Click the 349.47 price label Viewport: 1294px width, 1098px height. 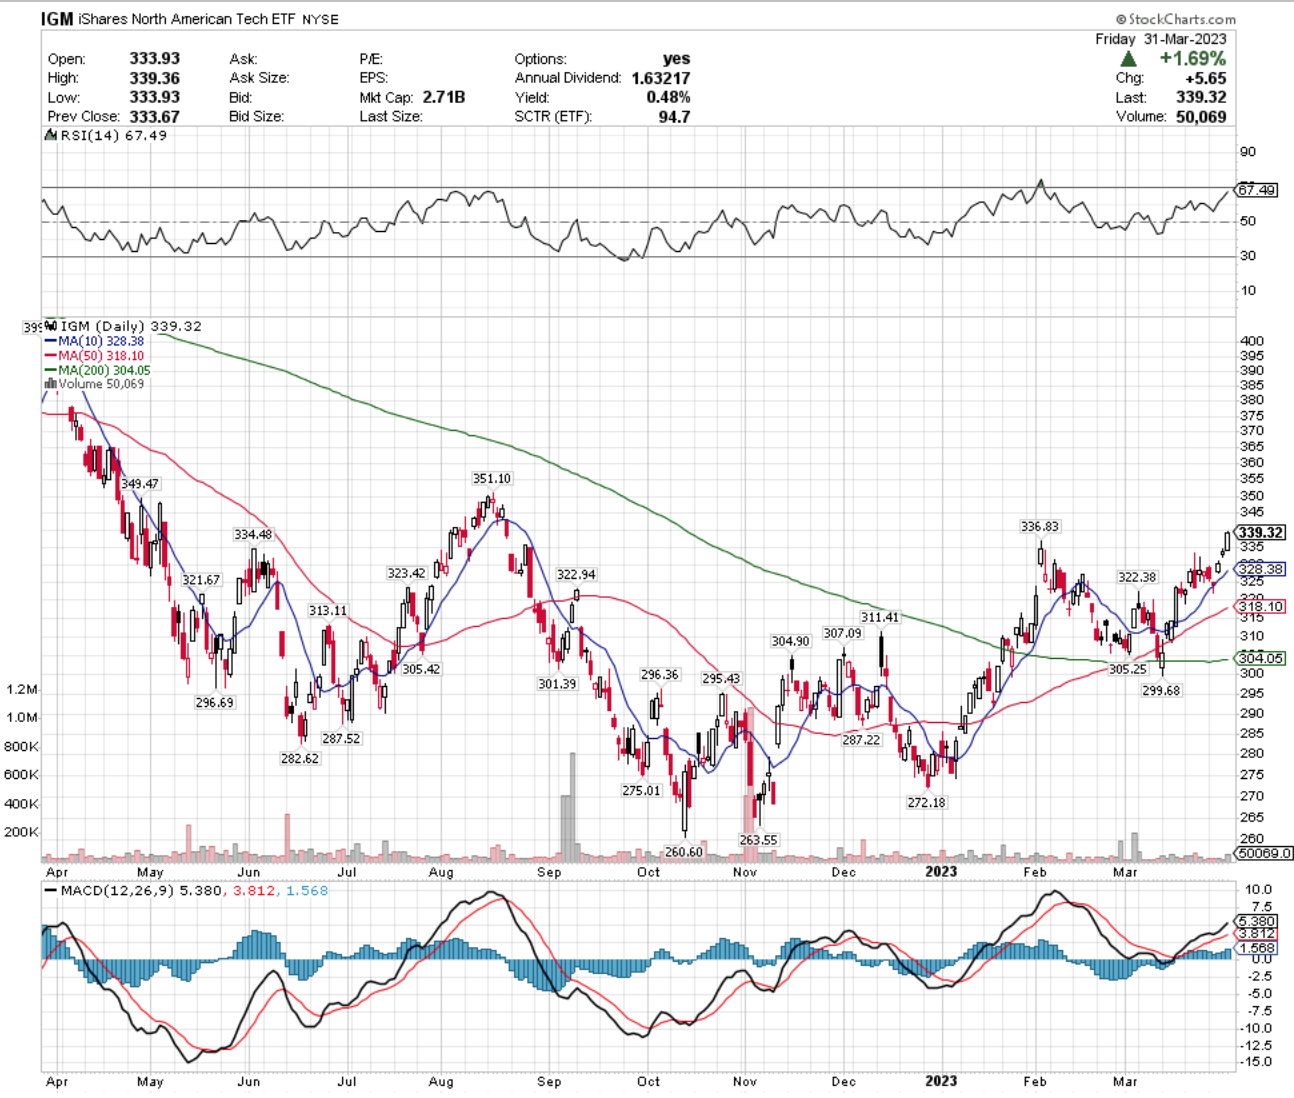(139, 484)
